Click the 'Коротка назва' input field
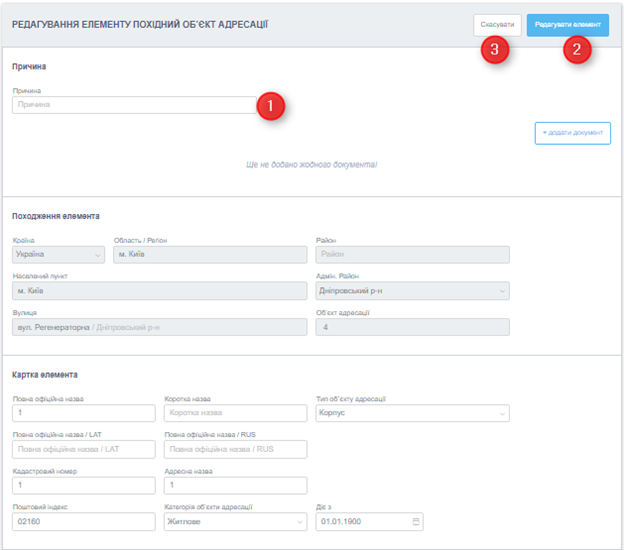The width and height of the screenshot is (624, 550). 235,413
